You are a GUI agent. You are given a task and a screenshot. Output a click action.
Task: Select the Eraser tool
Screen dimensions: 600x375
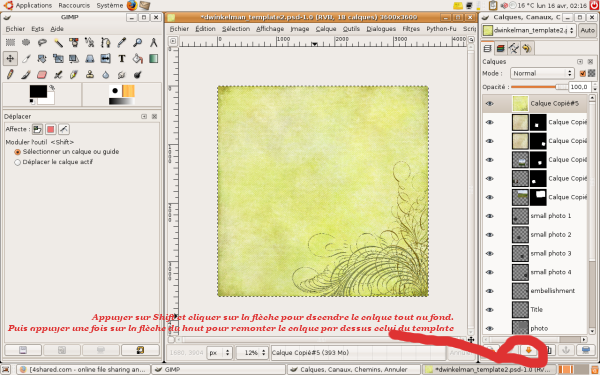tap(42, 74)
